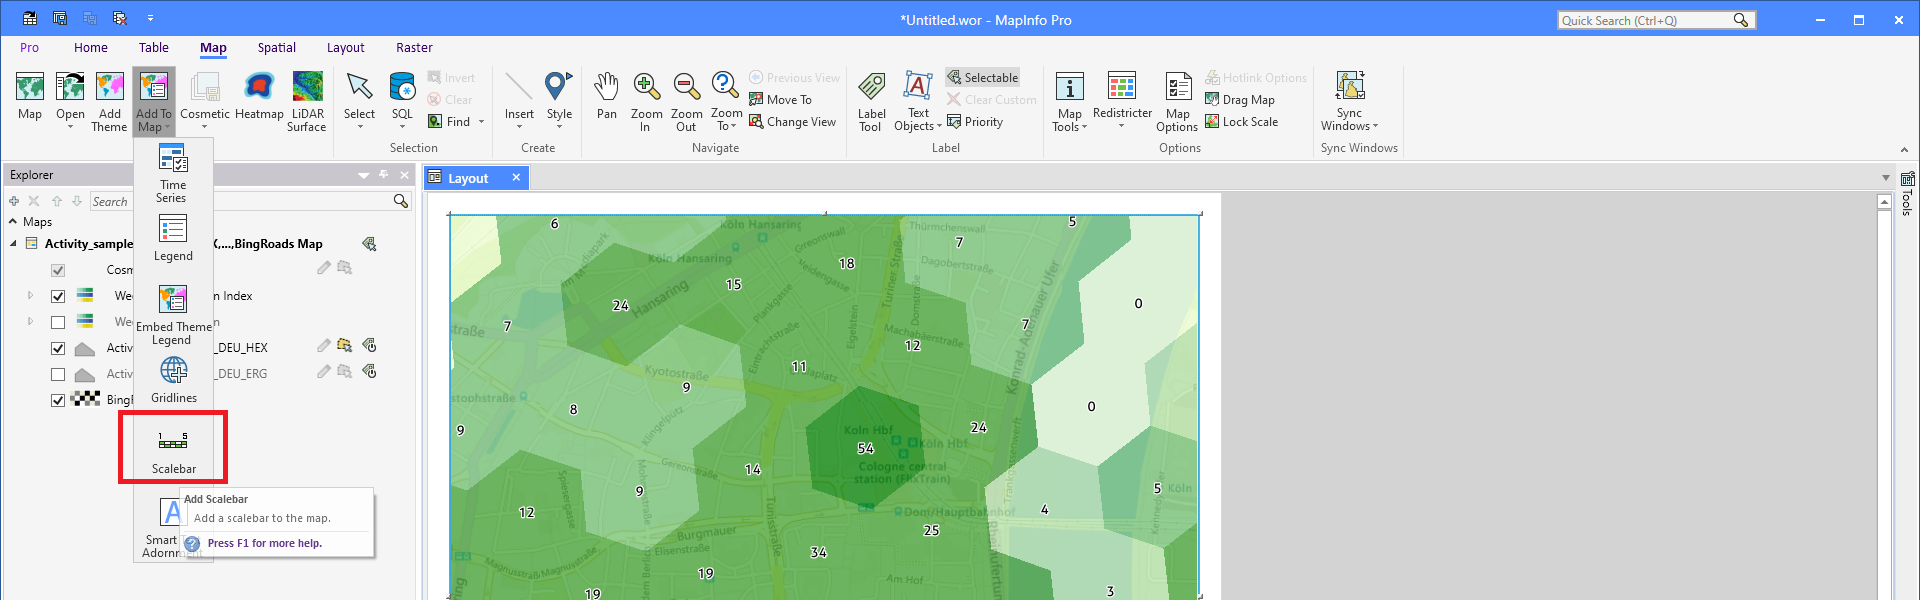Image resolution: width=1920 pixels, height=600 pixels.
Task: Select the Gridlines option
Action: tap(173, 380)
